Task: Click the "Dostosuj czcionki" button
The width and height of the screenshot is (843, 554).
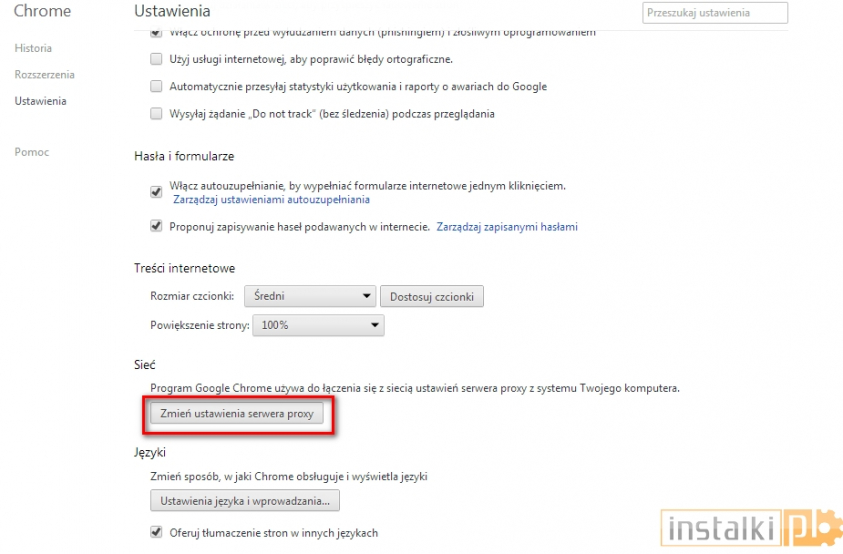Action: (432, 296)
